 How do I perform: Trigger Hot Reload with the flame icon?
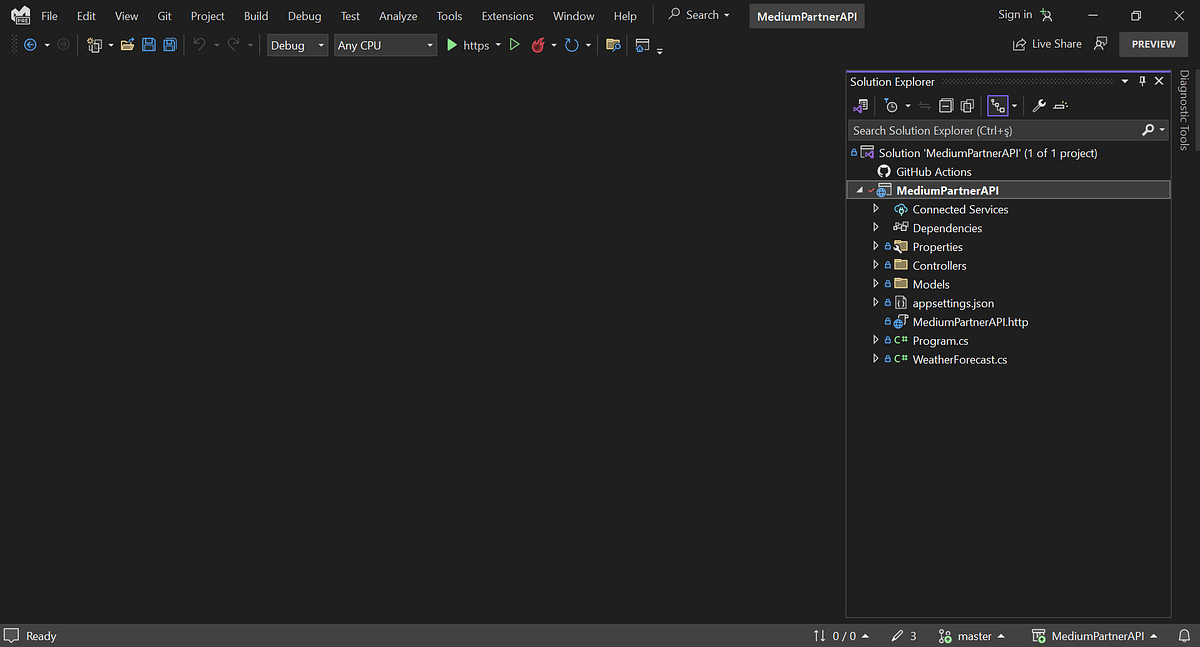coord(538,44)
